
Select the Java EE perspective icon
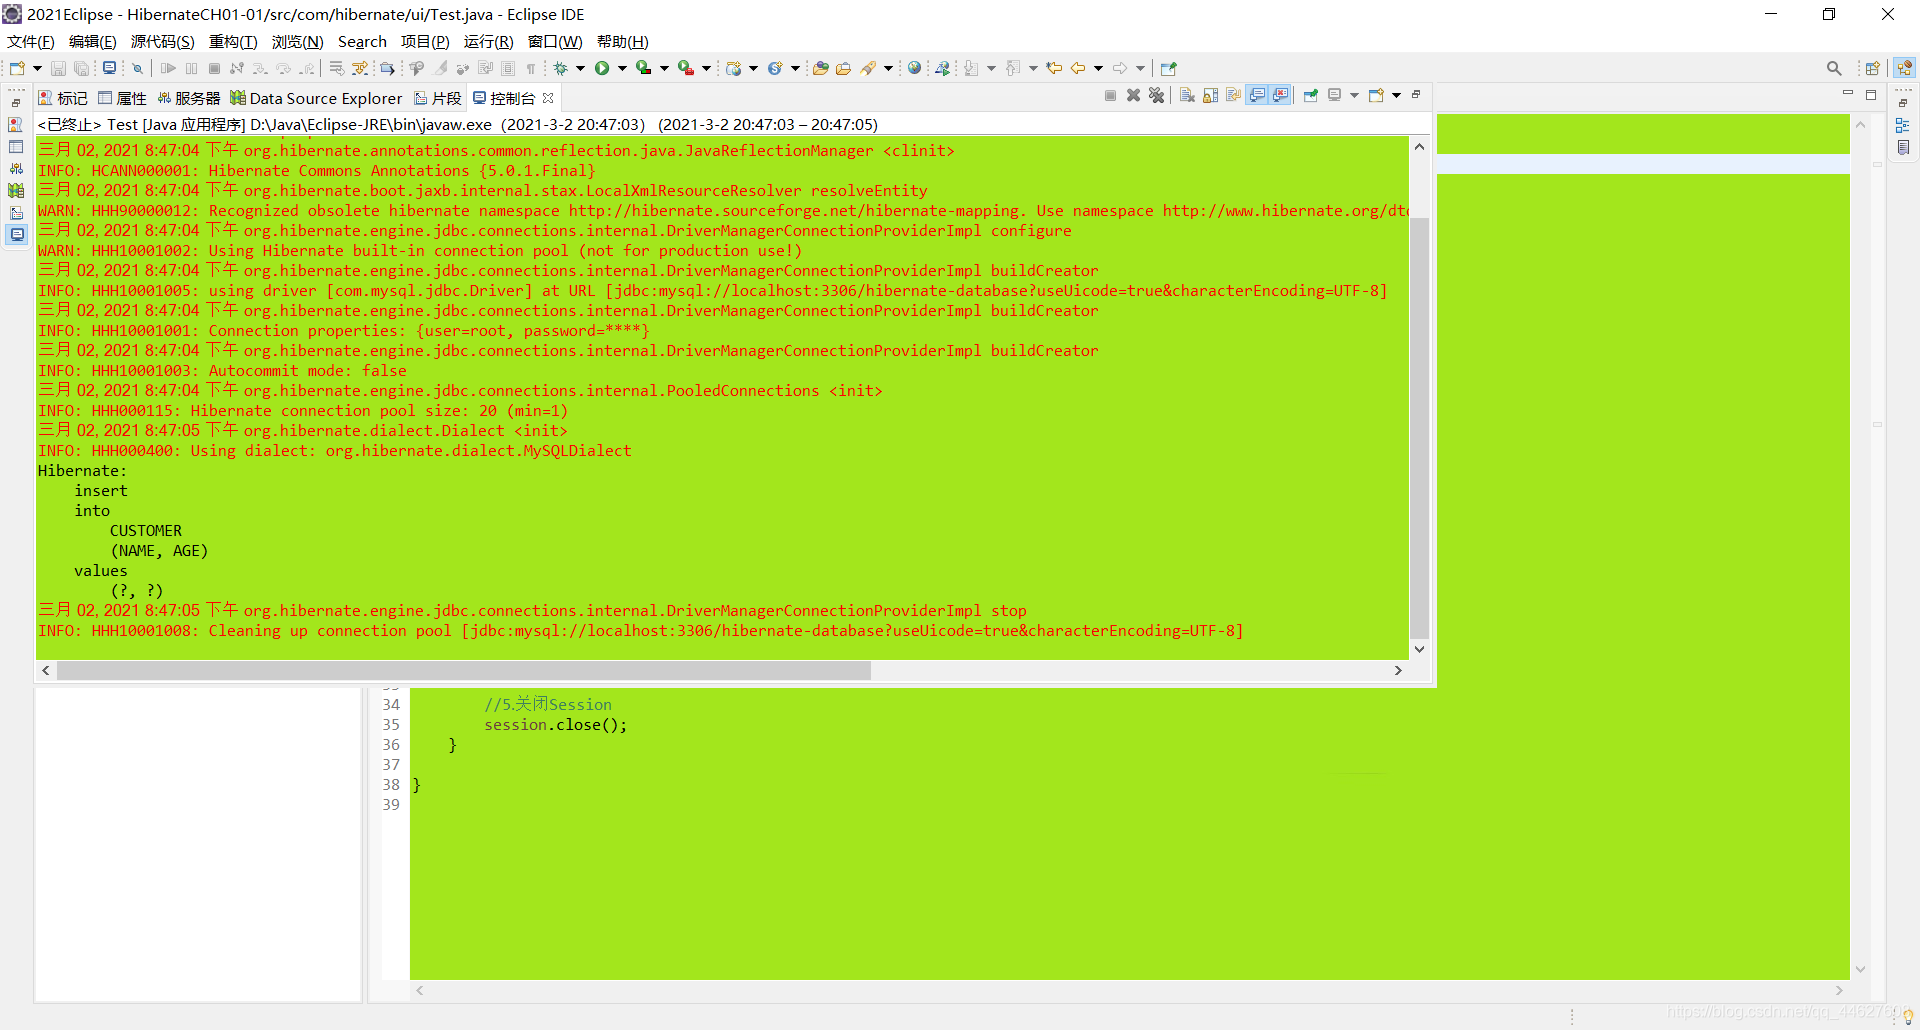(1904, 68)
